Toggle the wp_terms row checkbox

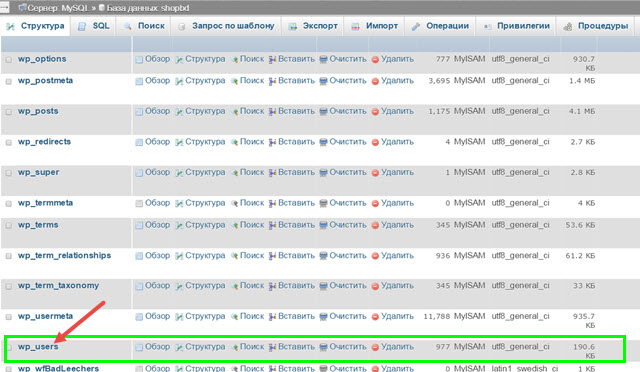pos(9,225)
